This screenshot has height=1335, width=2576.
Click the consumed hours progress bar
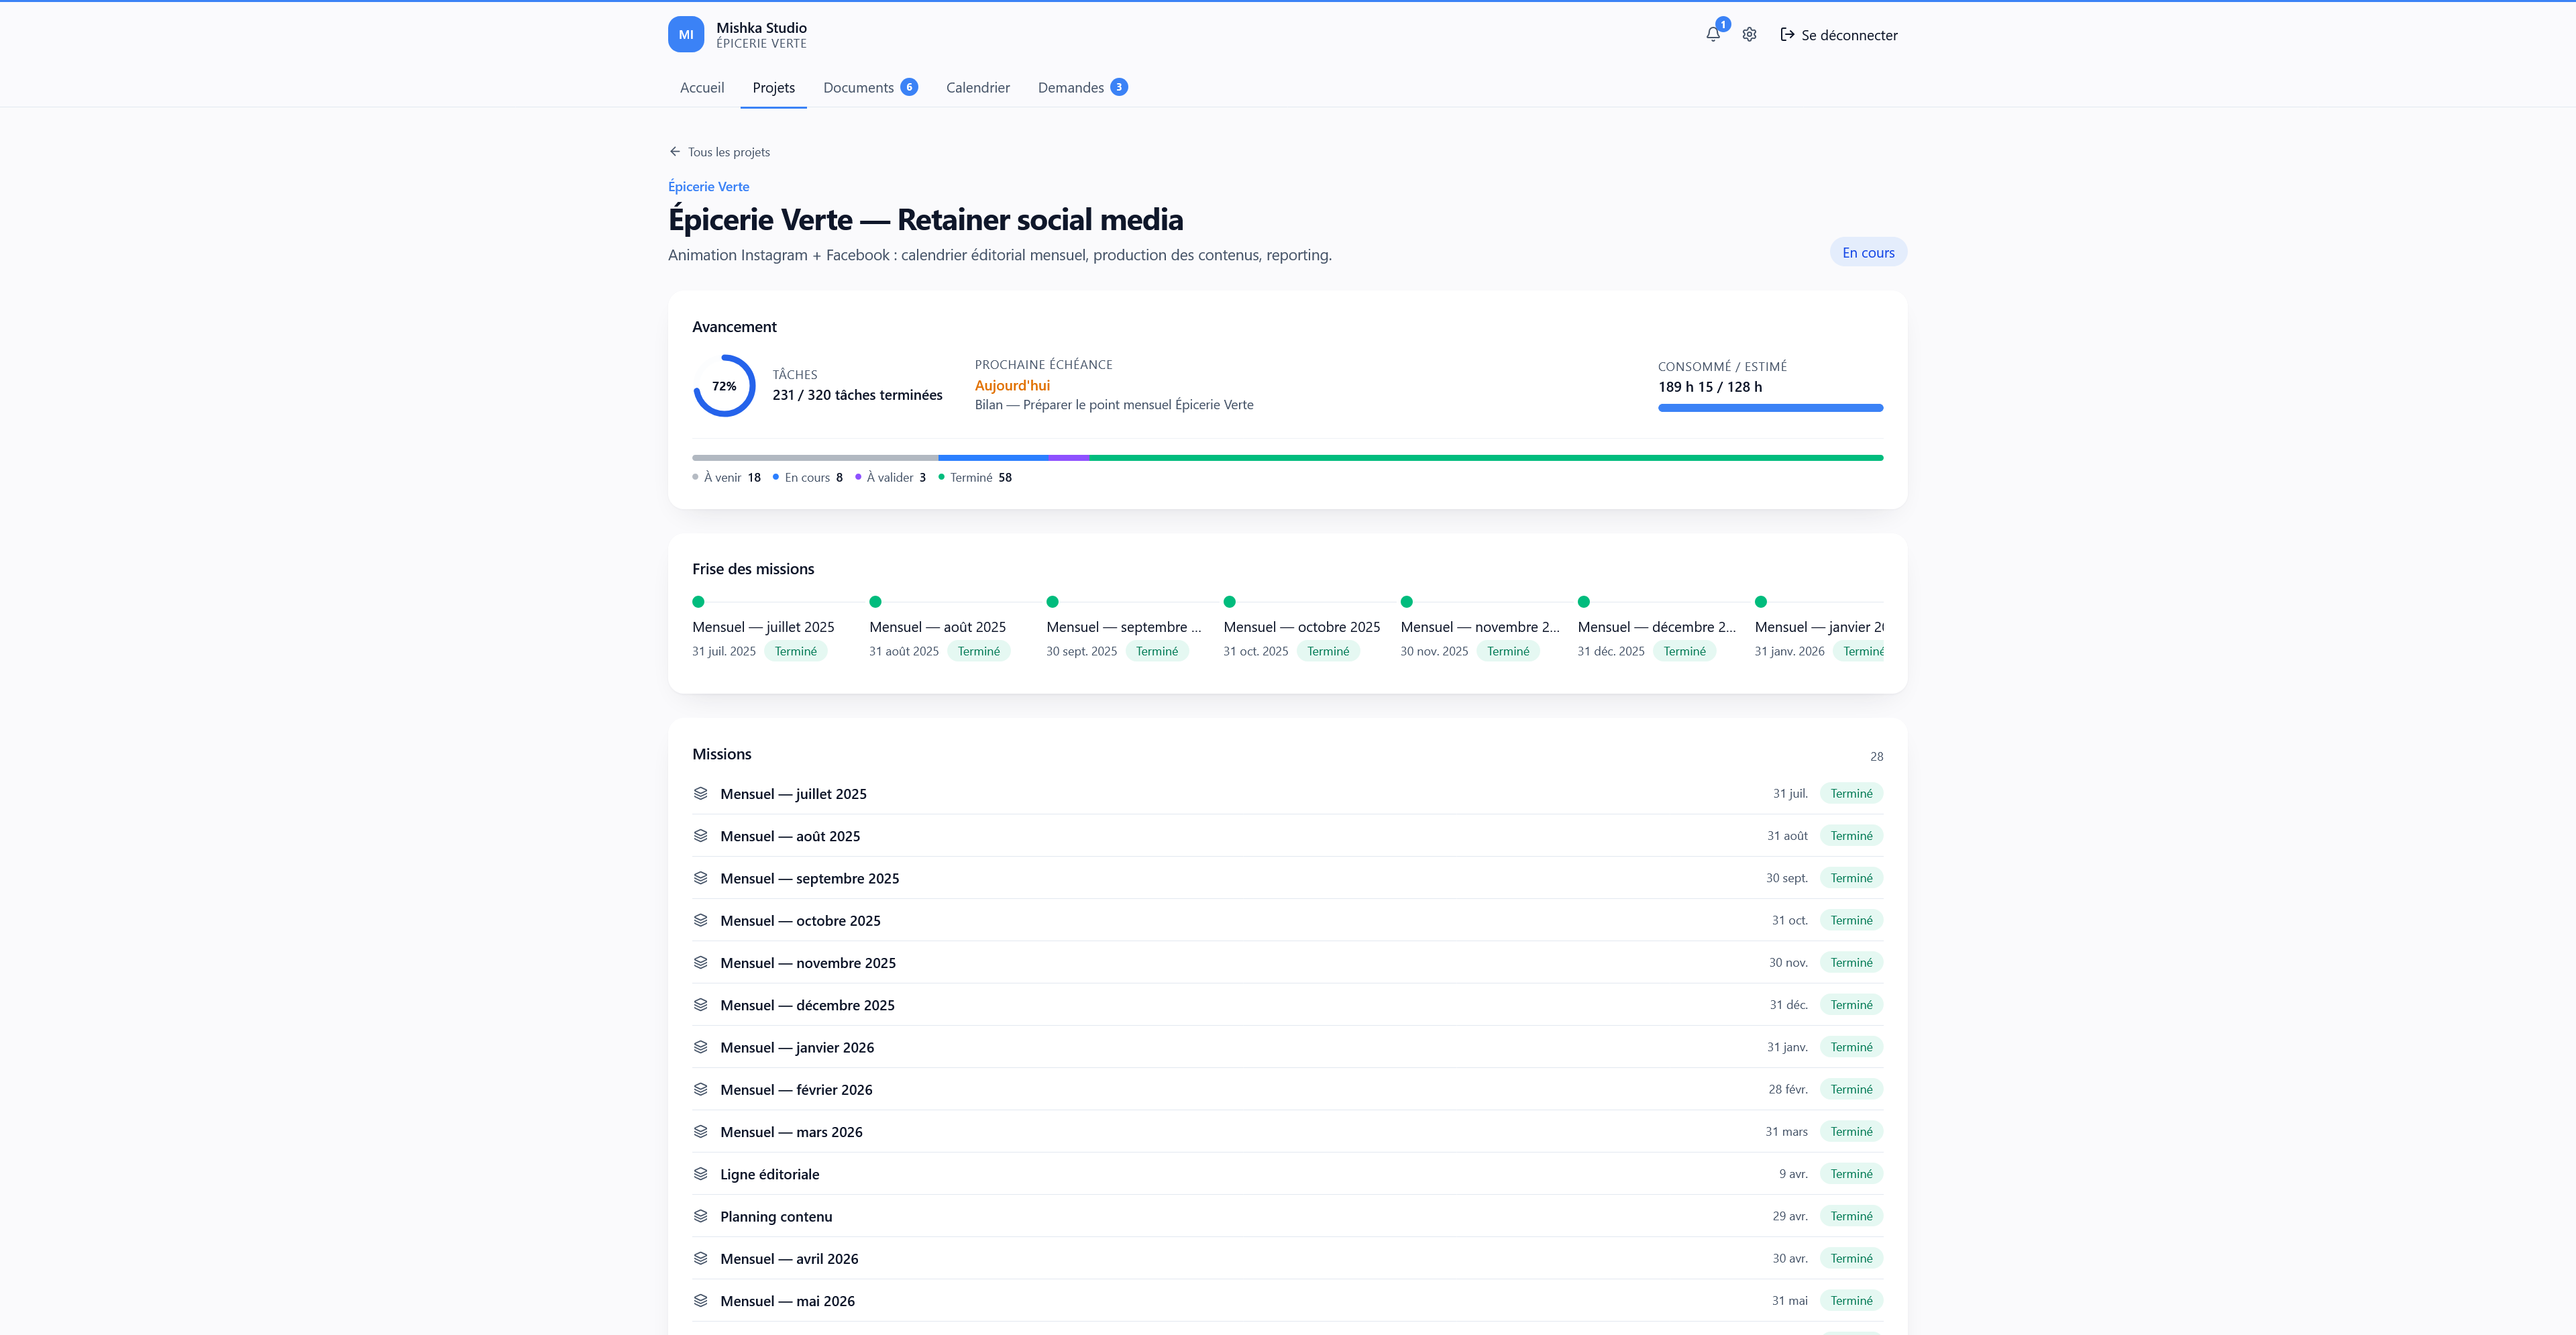(1770, 408)
